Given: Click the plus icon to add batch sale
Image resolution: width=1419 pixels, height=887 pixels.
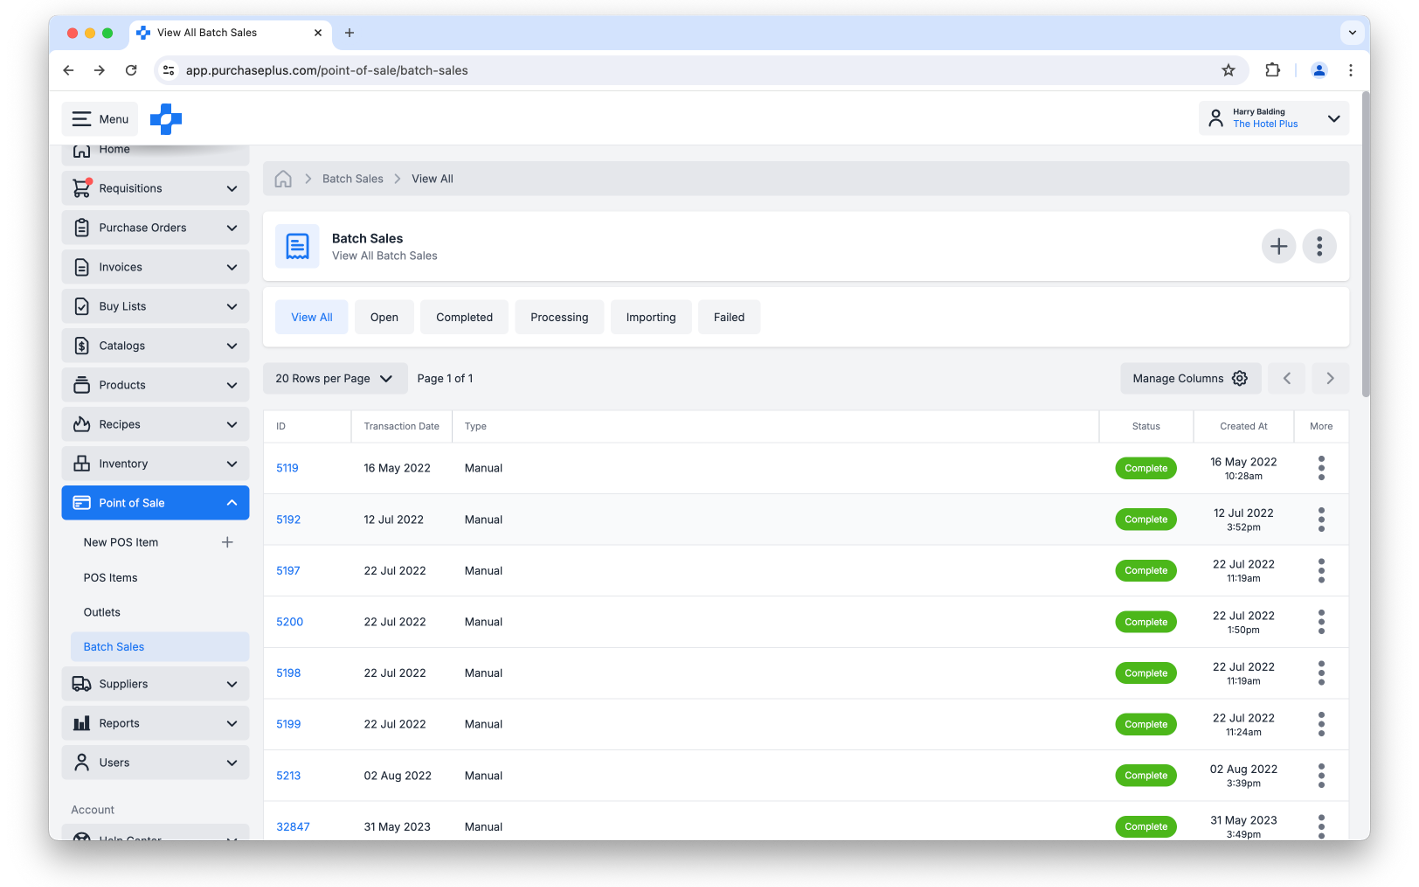Looking at the screenshot, I should click(x=1278, y=246).
